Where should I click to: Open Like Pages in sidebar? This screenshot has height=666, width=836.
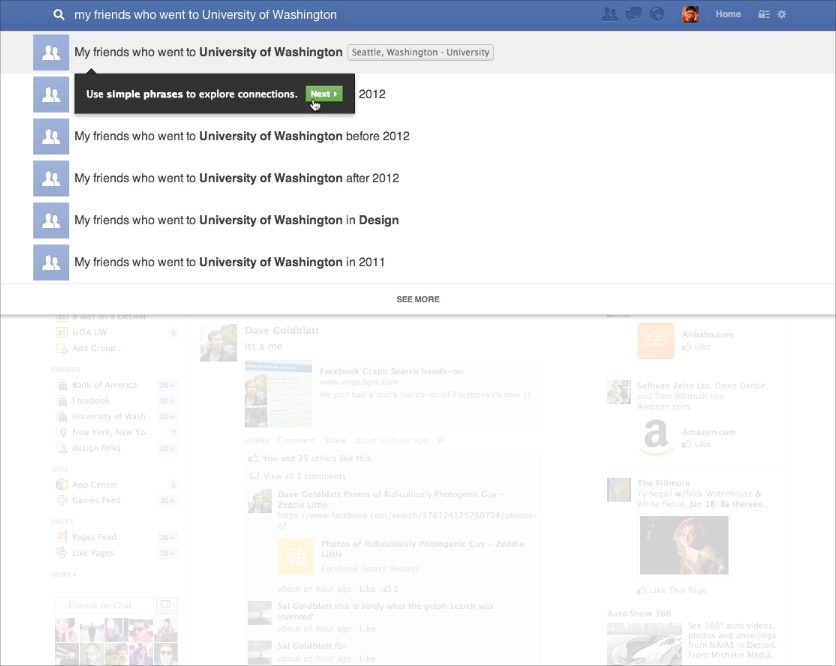[93, 553]
